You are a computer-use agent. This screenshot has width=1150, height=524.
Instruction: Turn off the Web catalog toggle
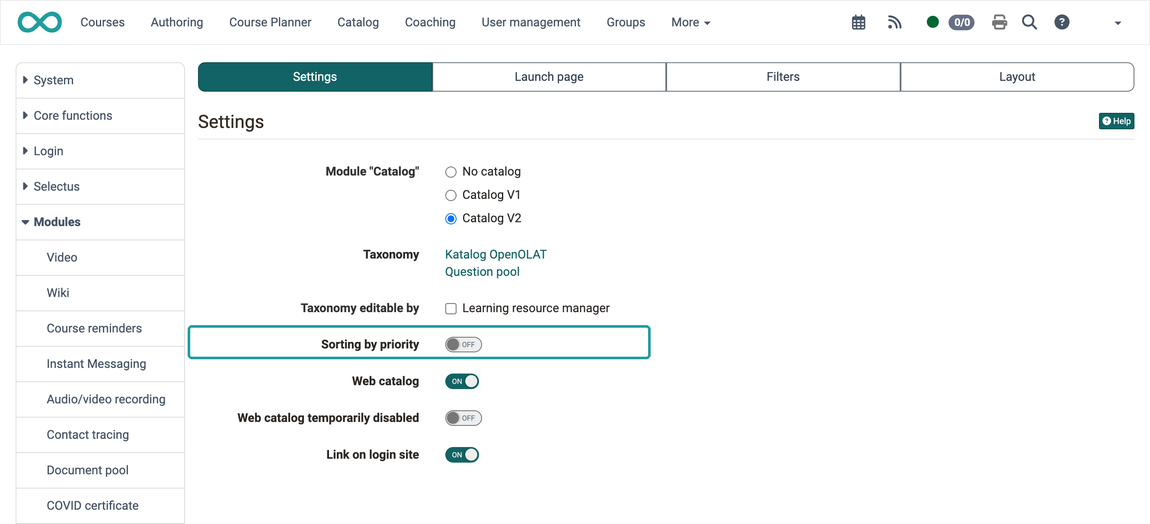[x=462, y=381]
